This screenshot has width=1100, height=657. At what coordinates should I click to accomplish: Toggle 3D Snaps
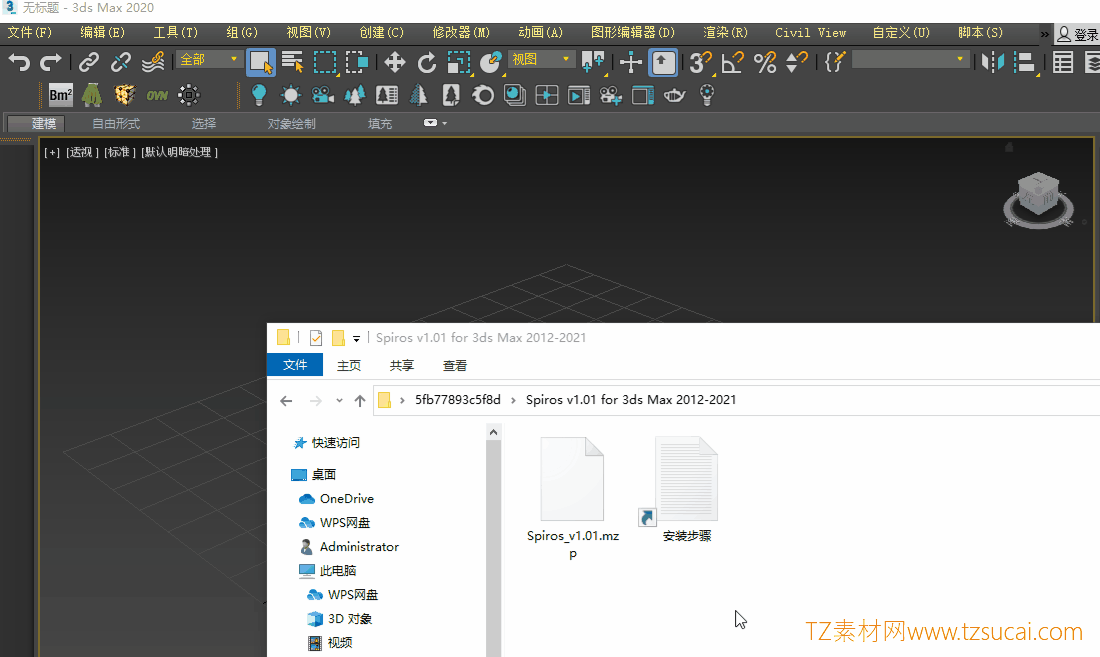700,62
